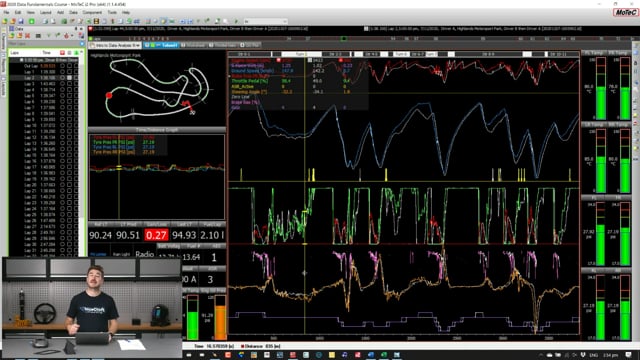Select the Lap 1 main-lap radio button

62,71
